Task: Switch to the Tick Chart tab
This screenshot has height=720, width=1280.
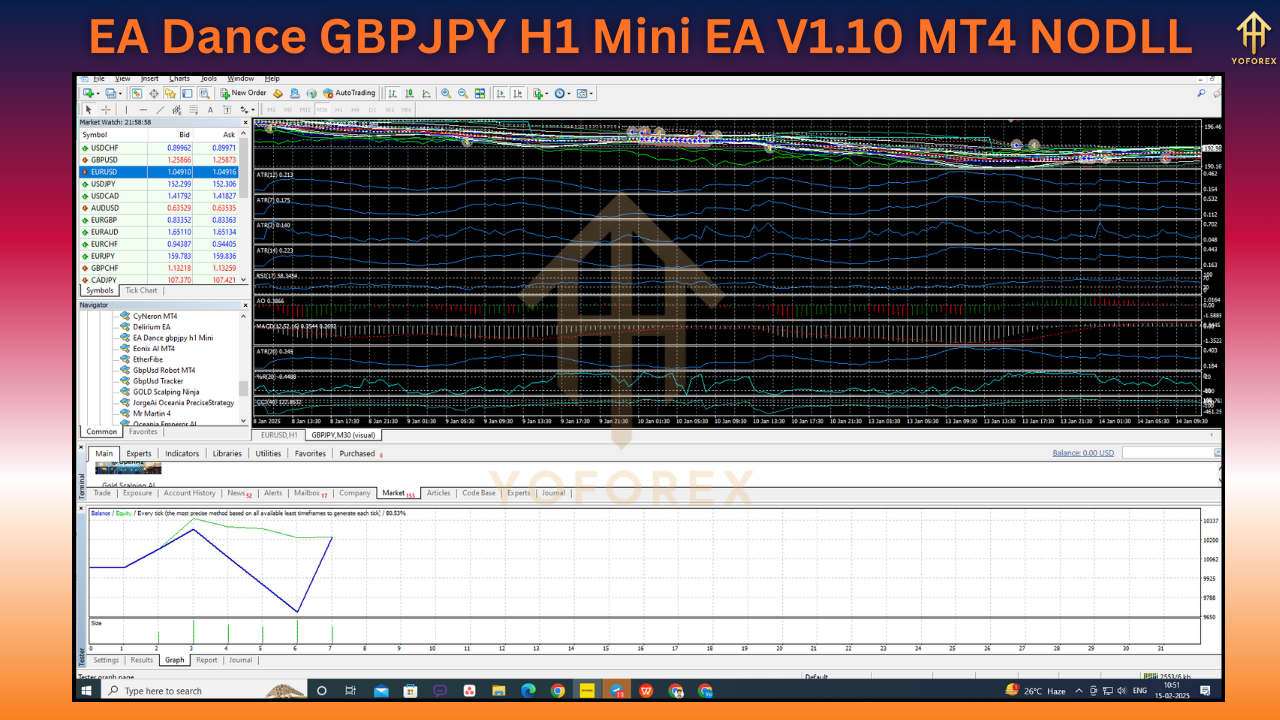Action: tap(141, 290)
